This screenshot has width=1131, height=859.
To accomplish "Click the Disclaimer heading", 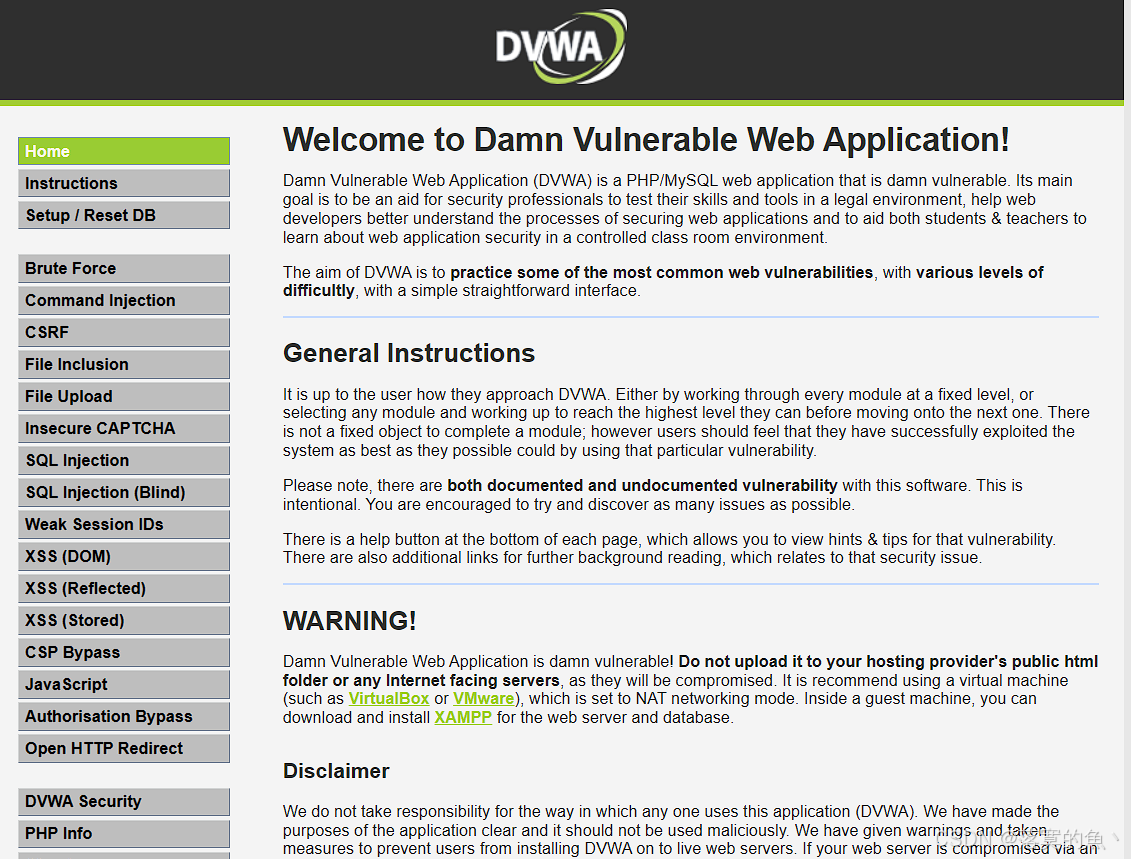I will (336, 771).
